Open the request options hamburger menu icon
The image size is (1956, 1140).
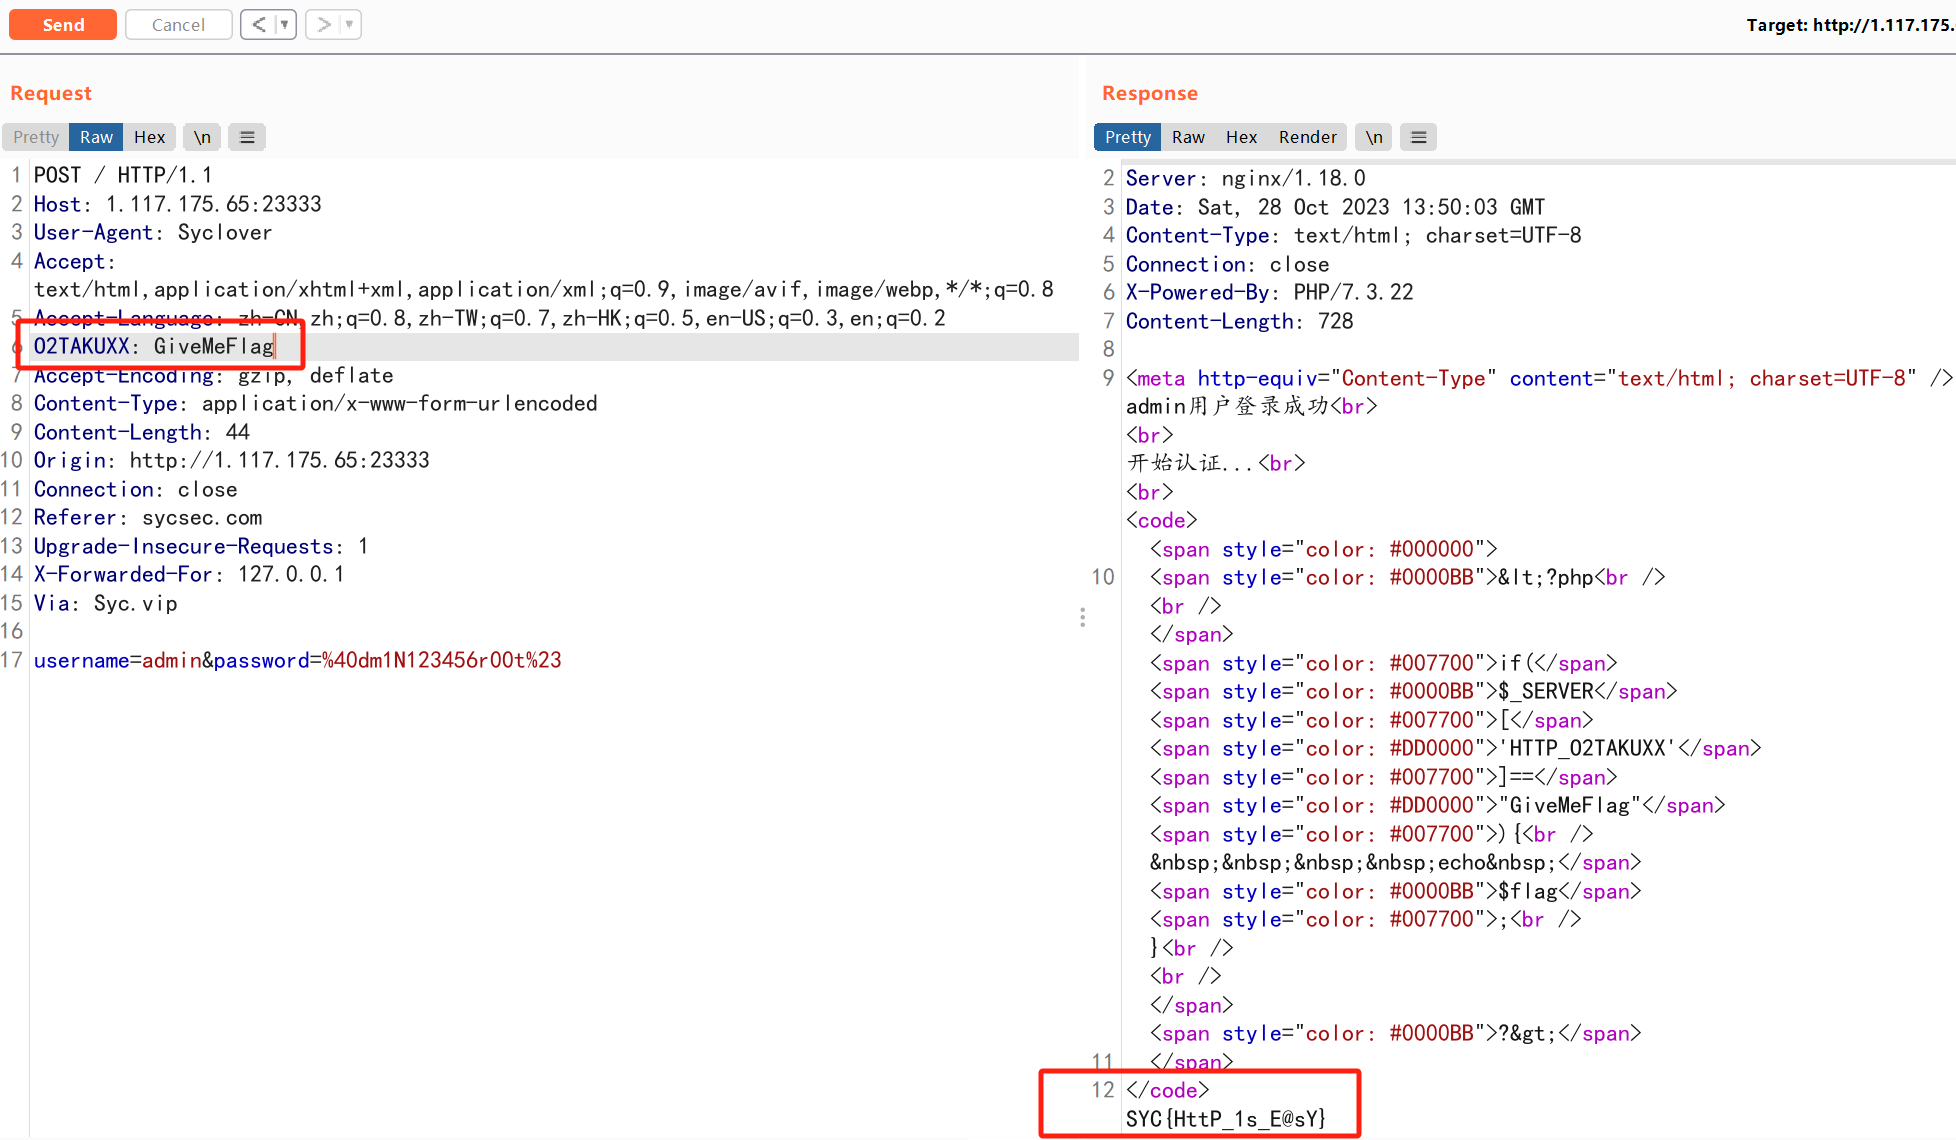247,137
